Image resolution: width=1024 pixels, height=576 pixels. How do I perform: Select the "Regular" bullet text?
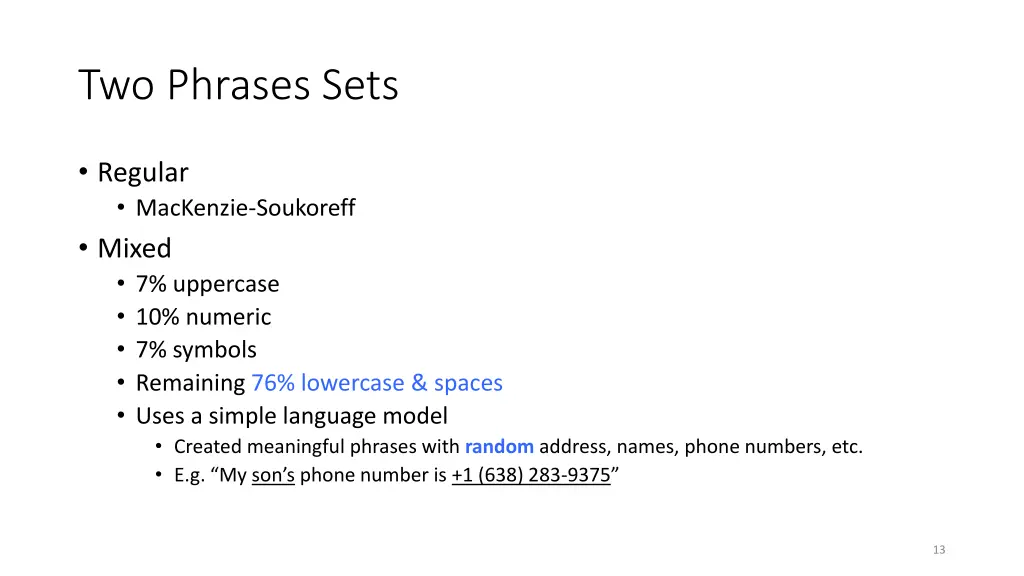143,172
